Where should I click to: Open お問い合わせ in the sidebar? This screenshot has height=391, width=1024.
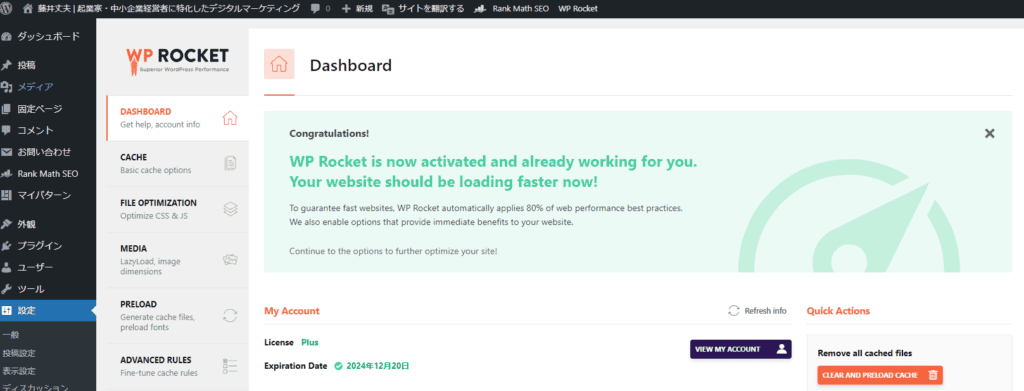click(48, 152)
